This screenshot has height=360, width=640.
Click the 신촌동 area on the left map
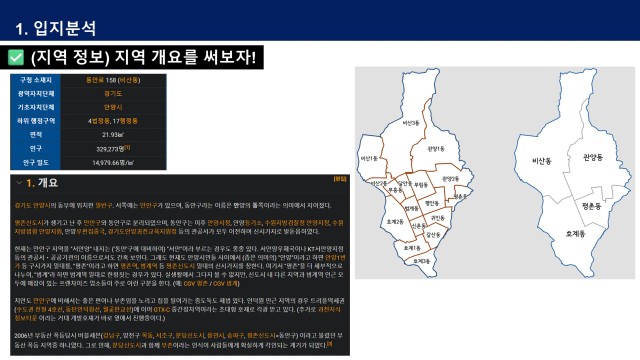(419, 226)
